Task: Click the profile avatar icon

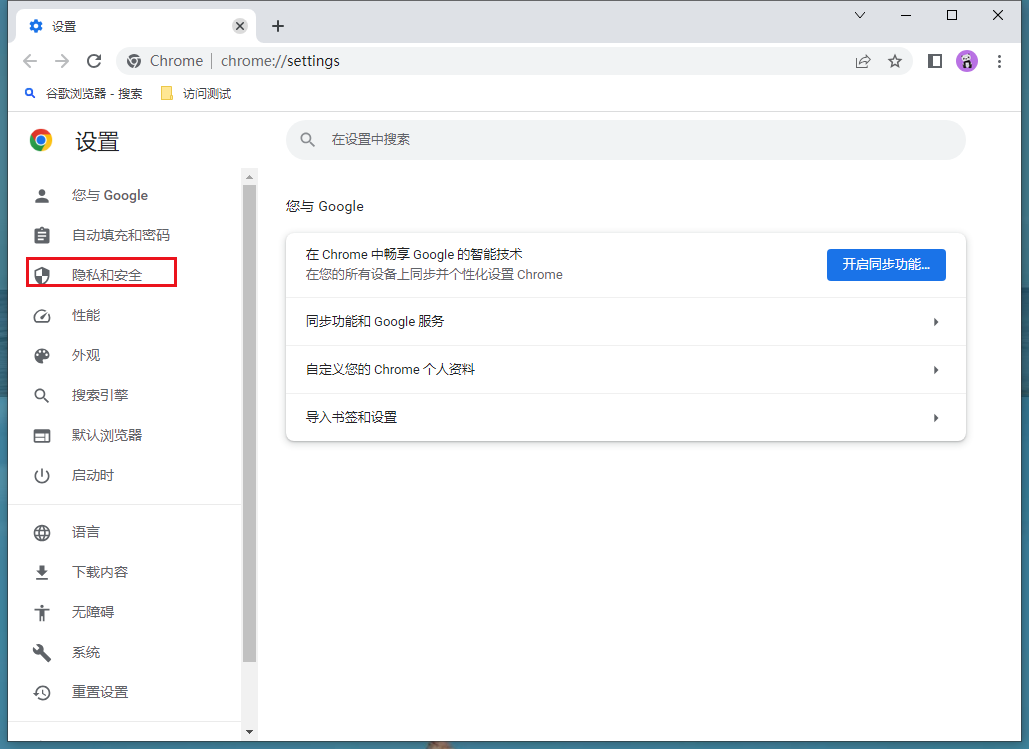Action: (x=967, y=61)
